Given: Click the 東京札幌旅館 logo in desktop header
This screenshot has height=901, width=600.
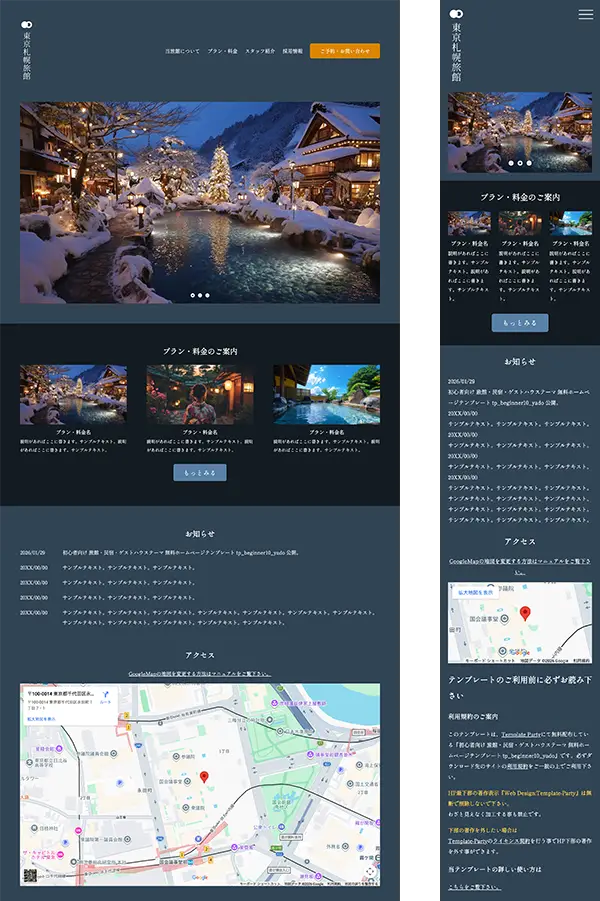Looking at the screenshot, I should click(27, 50).
